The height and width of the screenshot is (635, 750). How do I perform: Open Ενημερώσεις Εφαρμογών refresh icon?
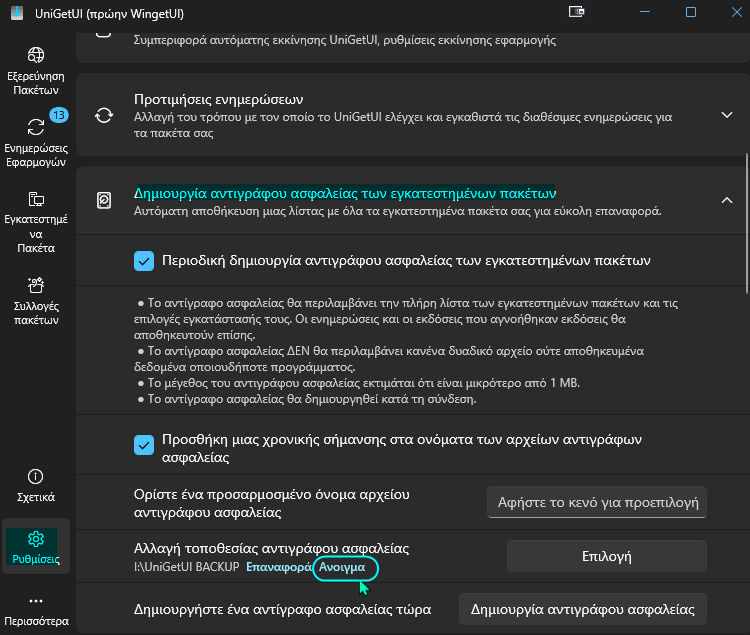tap(36, 127)
